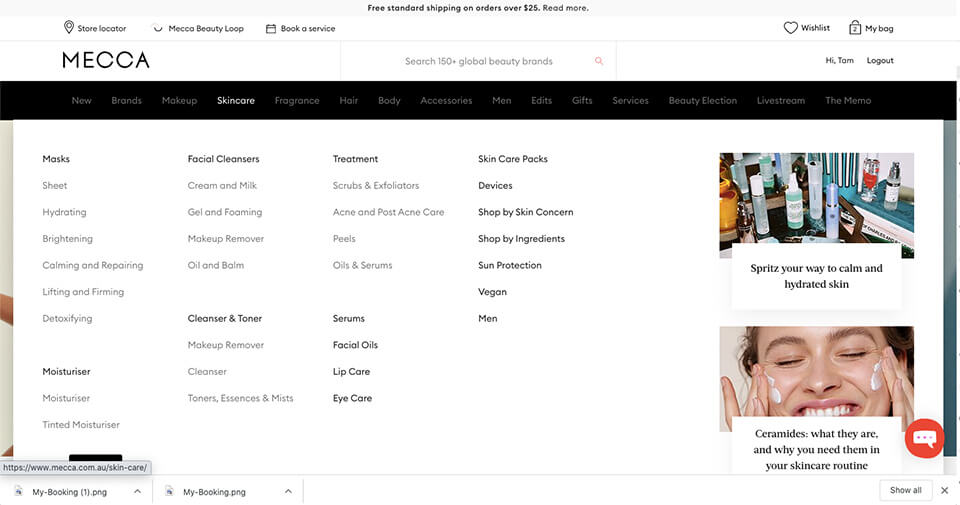Click Treatment heading
This screenshot has height=505, width=960.
pos(355,159)
